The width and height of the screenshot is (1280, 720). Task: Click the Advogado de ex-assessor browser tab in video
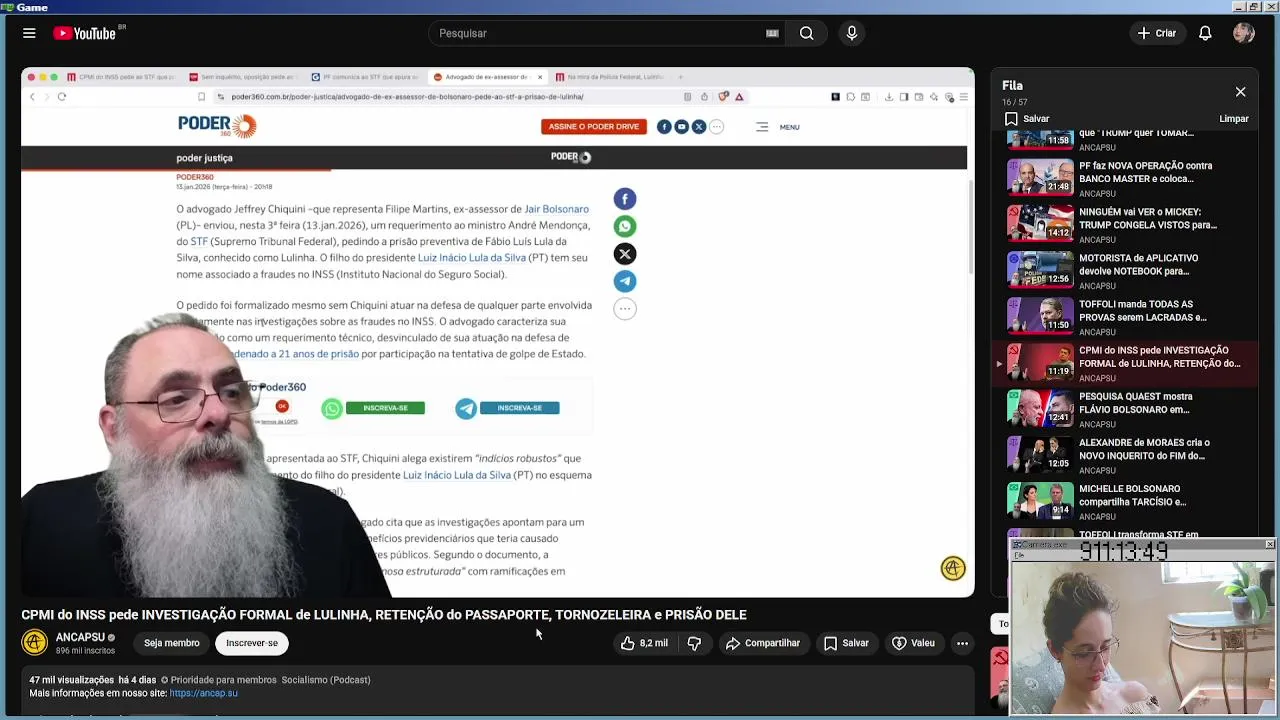487,77
